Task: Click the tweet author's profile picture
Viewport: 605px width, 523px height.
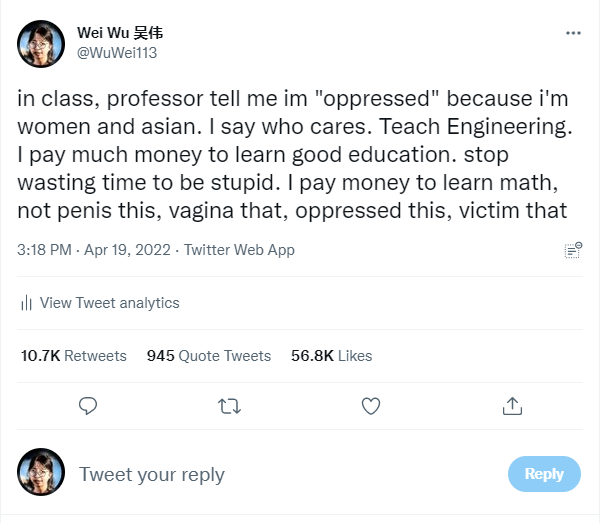Action: point(42,43)
